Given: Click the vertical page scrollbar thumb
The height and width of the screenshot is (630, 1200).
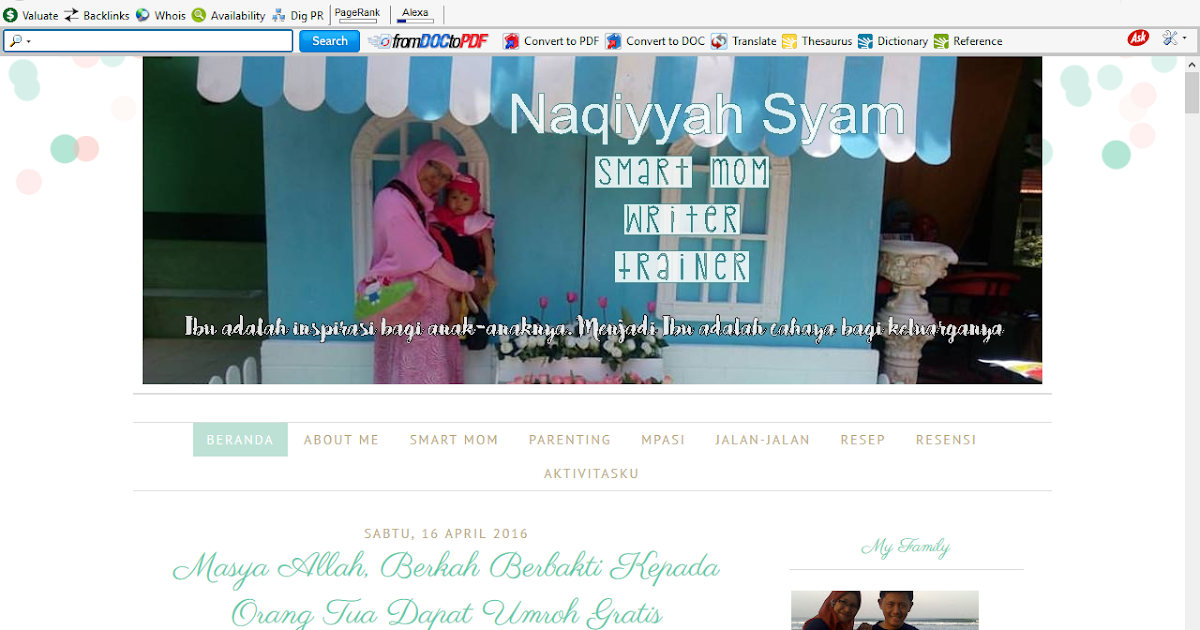Looking at the screenshot, I should point(1192,92).
